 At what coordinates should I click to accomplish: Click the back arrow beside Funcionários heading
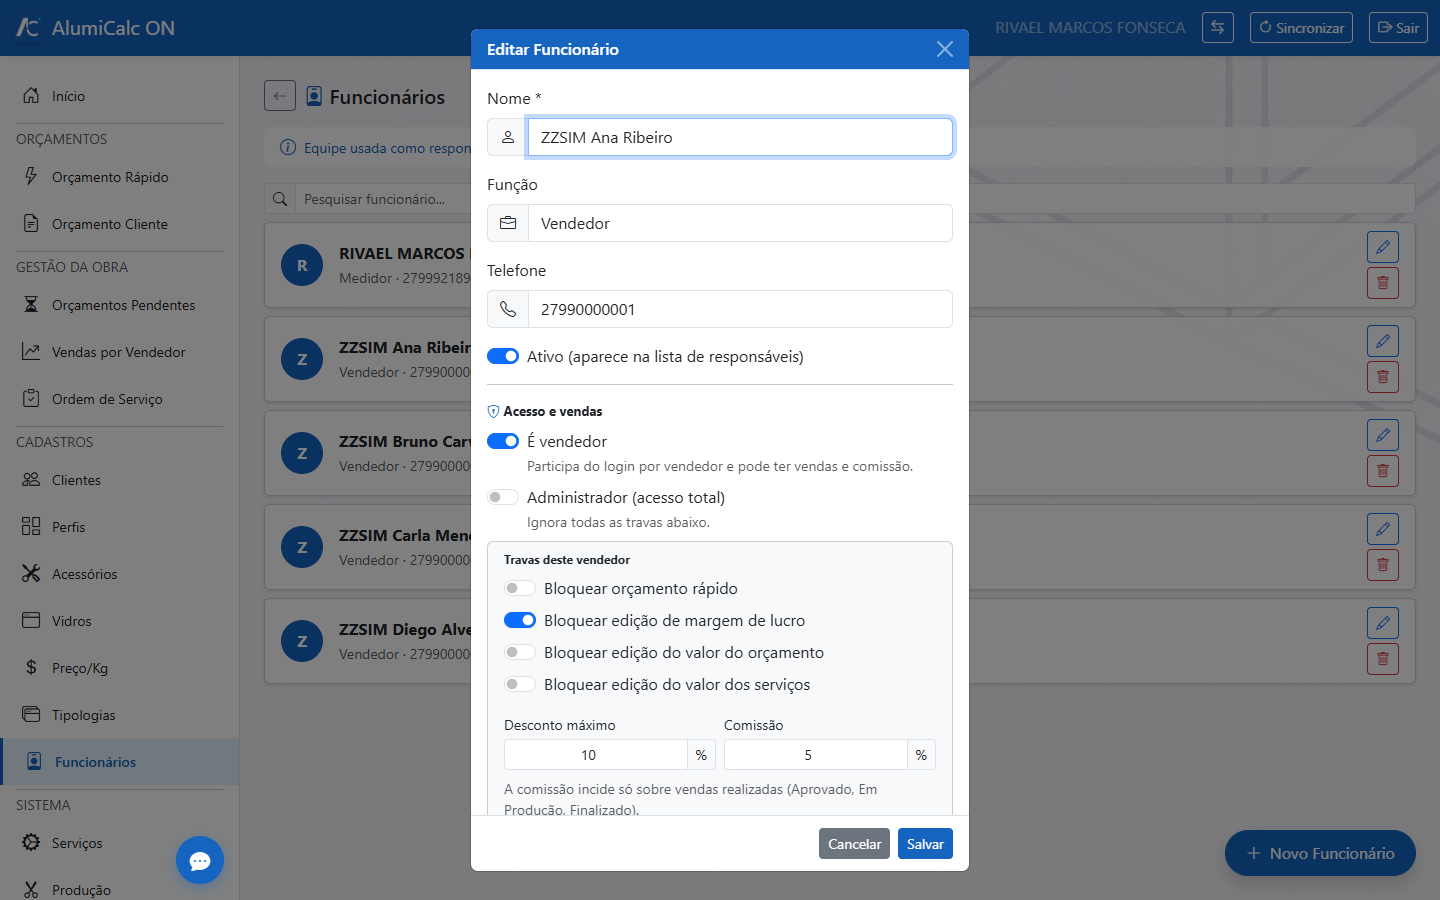pyautogui.click(x=280, y=96)
